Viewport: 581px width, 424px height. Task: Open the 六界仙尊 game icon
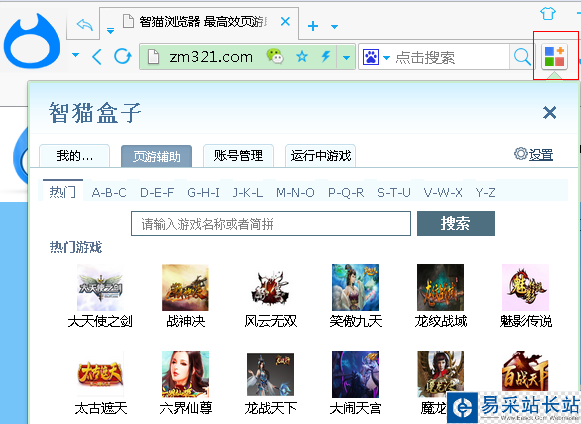pyautogui.click(x=185, y=374)
